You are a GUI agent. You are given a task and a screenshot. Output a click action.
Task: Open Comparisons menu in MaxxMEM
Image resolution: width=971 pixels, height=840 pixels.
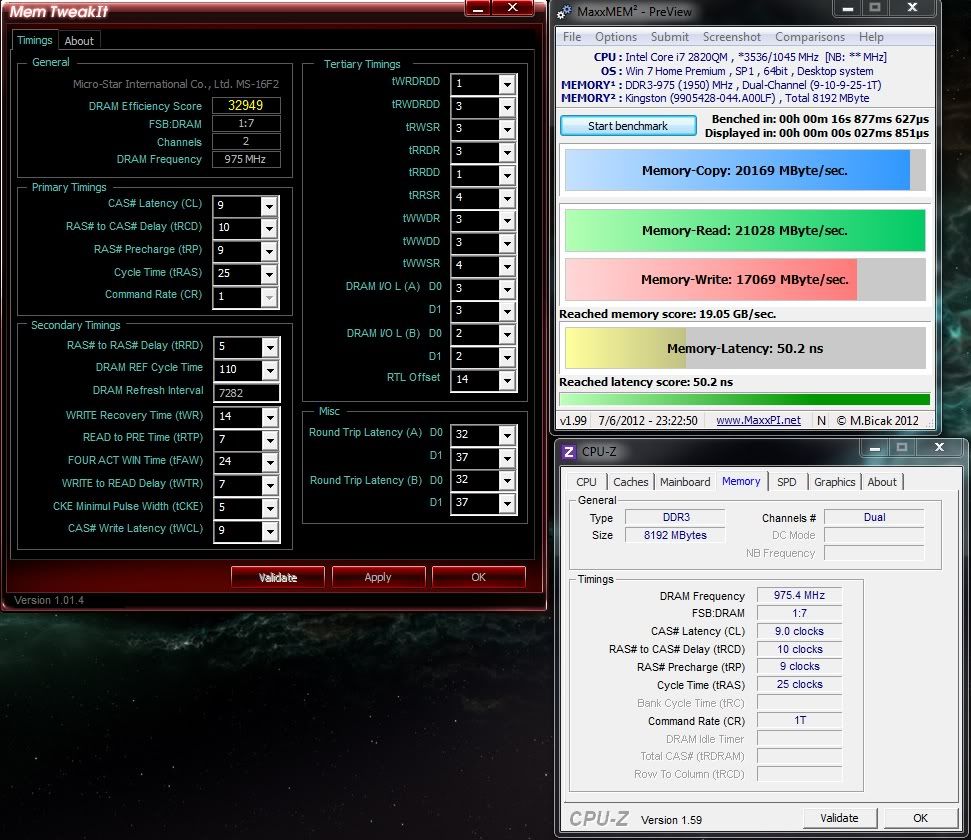click(809, 37)
